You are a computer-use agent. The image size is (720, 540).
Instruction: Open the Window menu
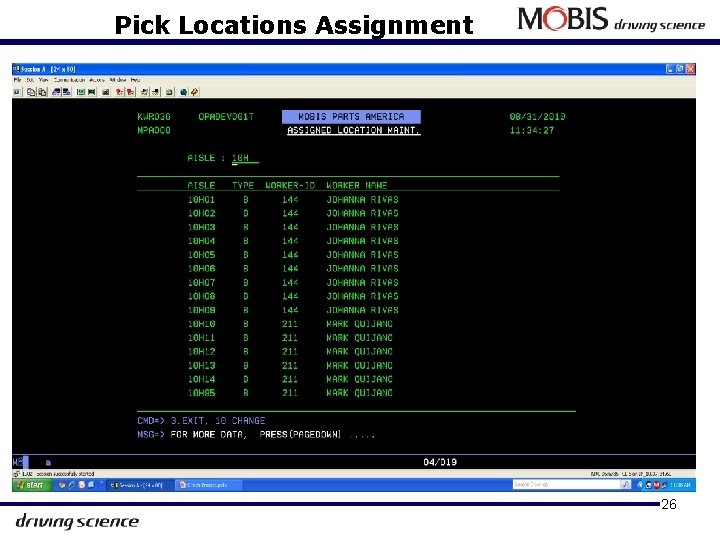coord(118,80)
